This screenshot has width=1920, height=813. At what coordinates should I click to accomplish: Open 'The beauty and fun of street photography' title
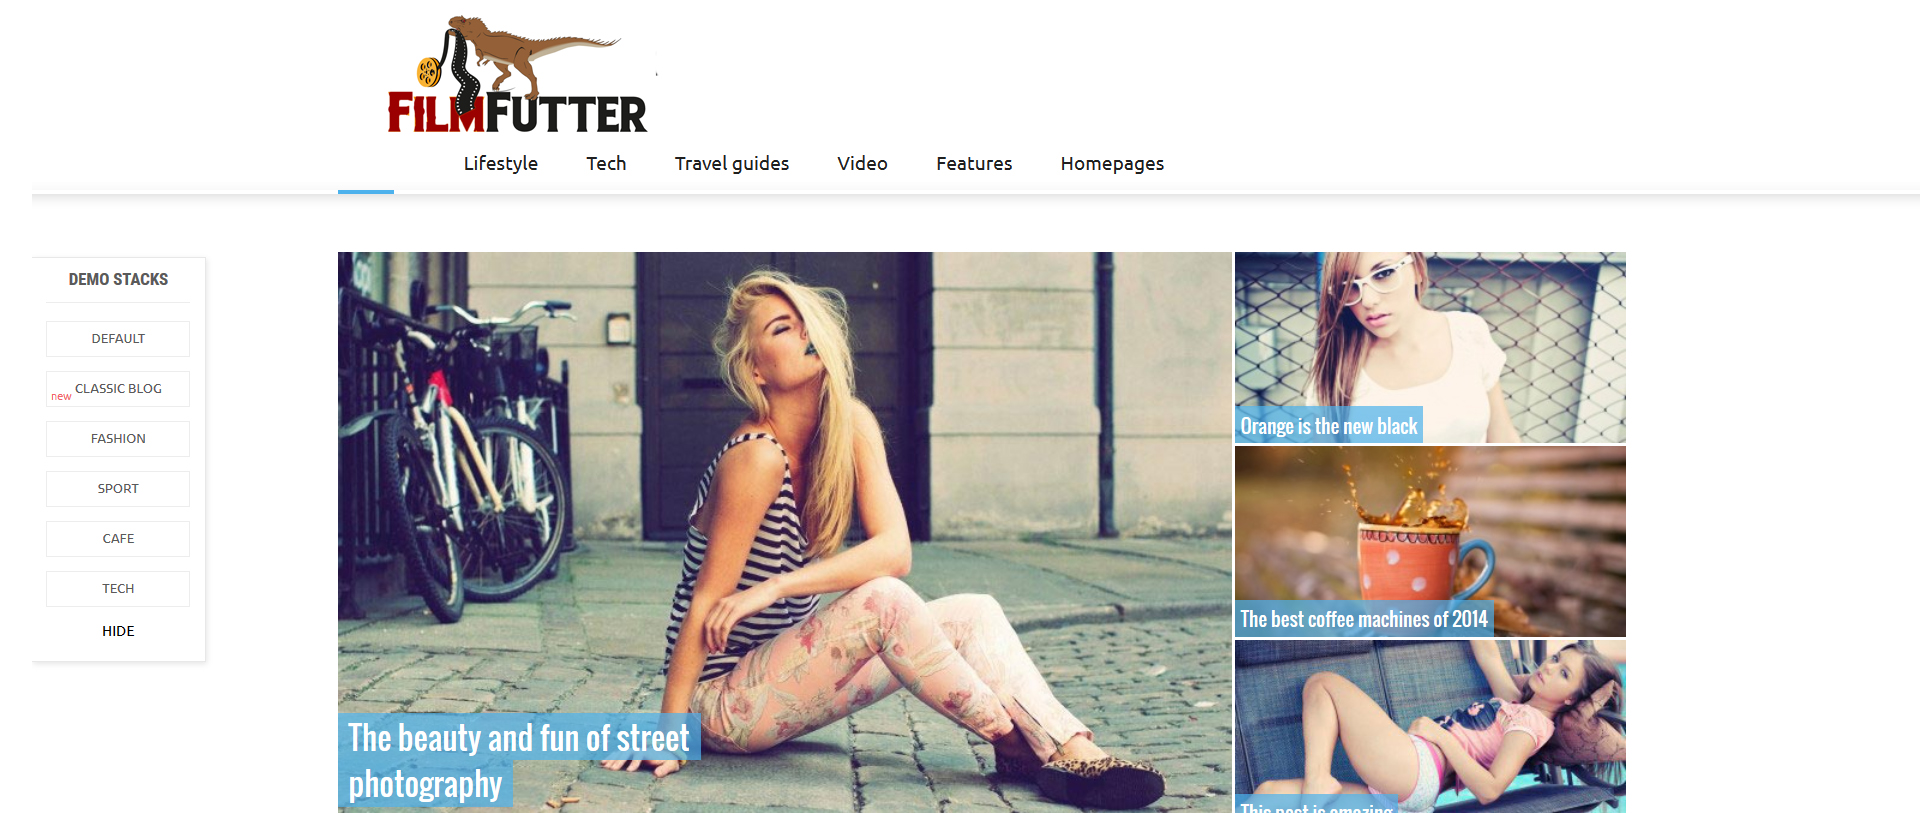tap(519, 761)
